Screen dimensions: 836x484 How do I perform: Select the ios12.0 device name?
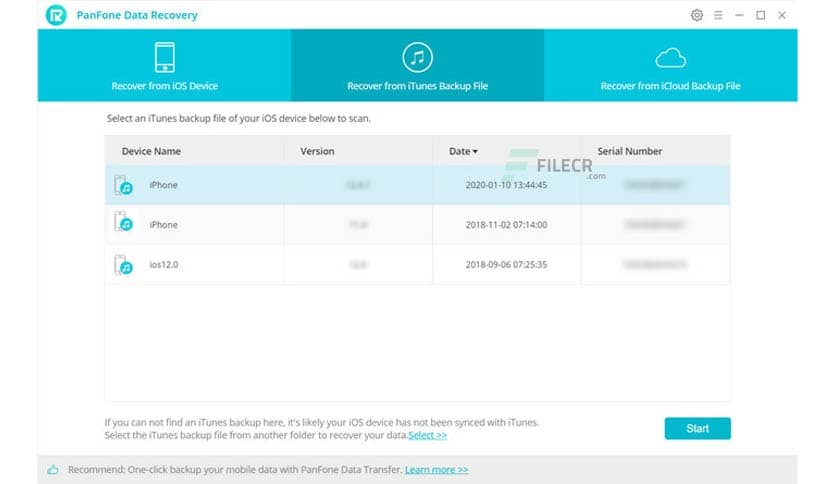164,264
